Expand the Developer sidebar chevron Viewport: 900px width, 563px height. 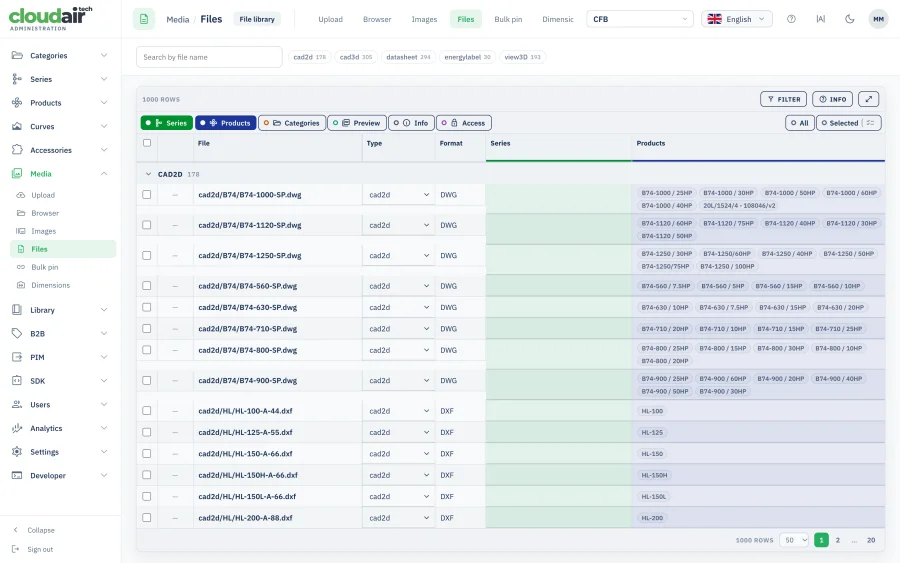coord(104,475)
